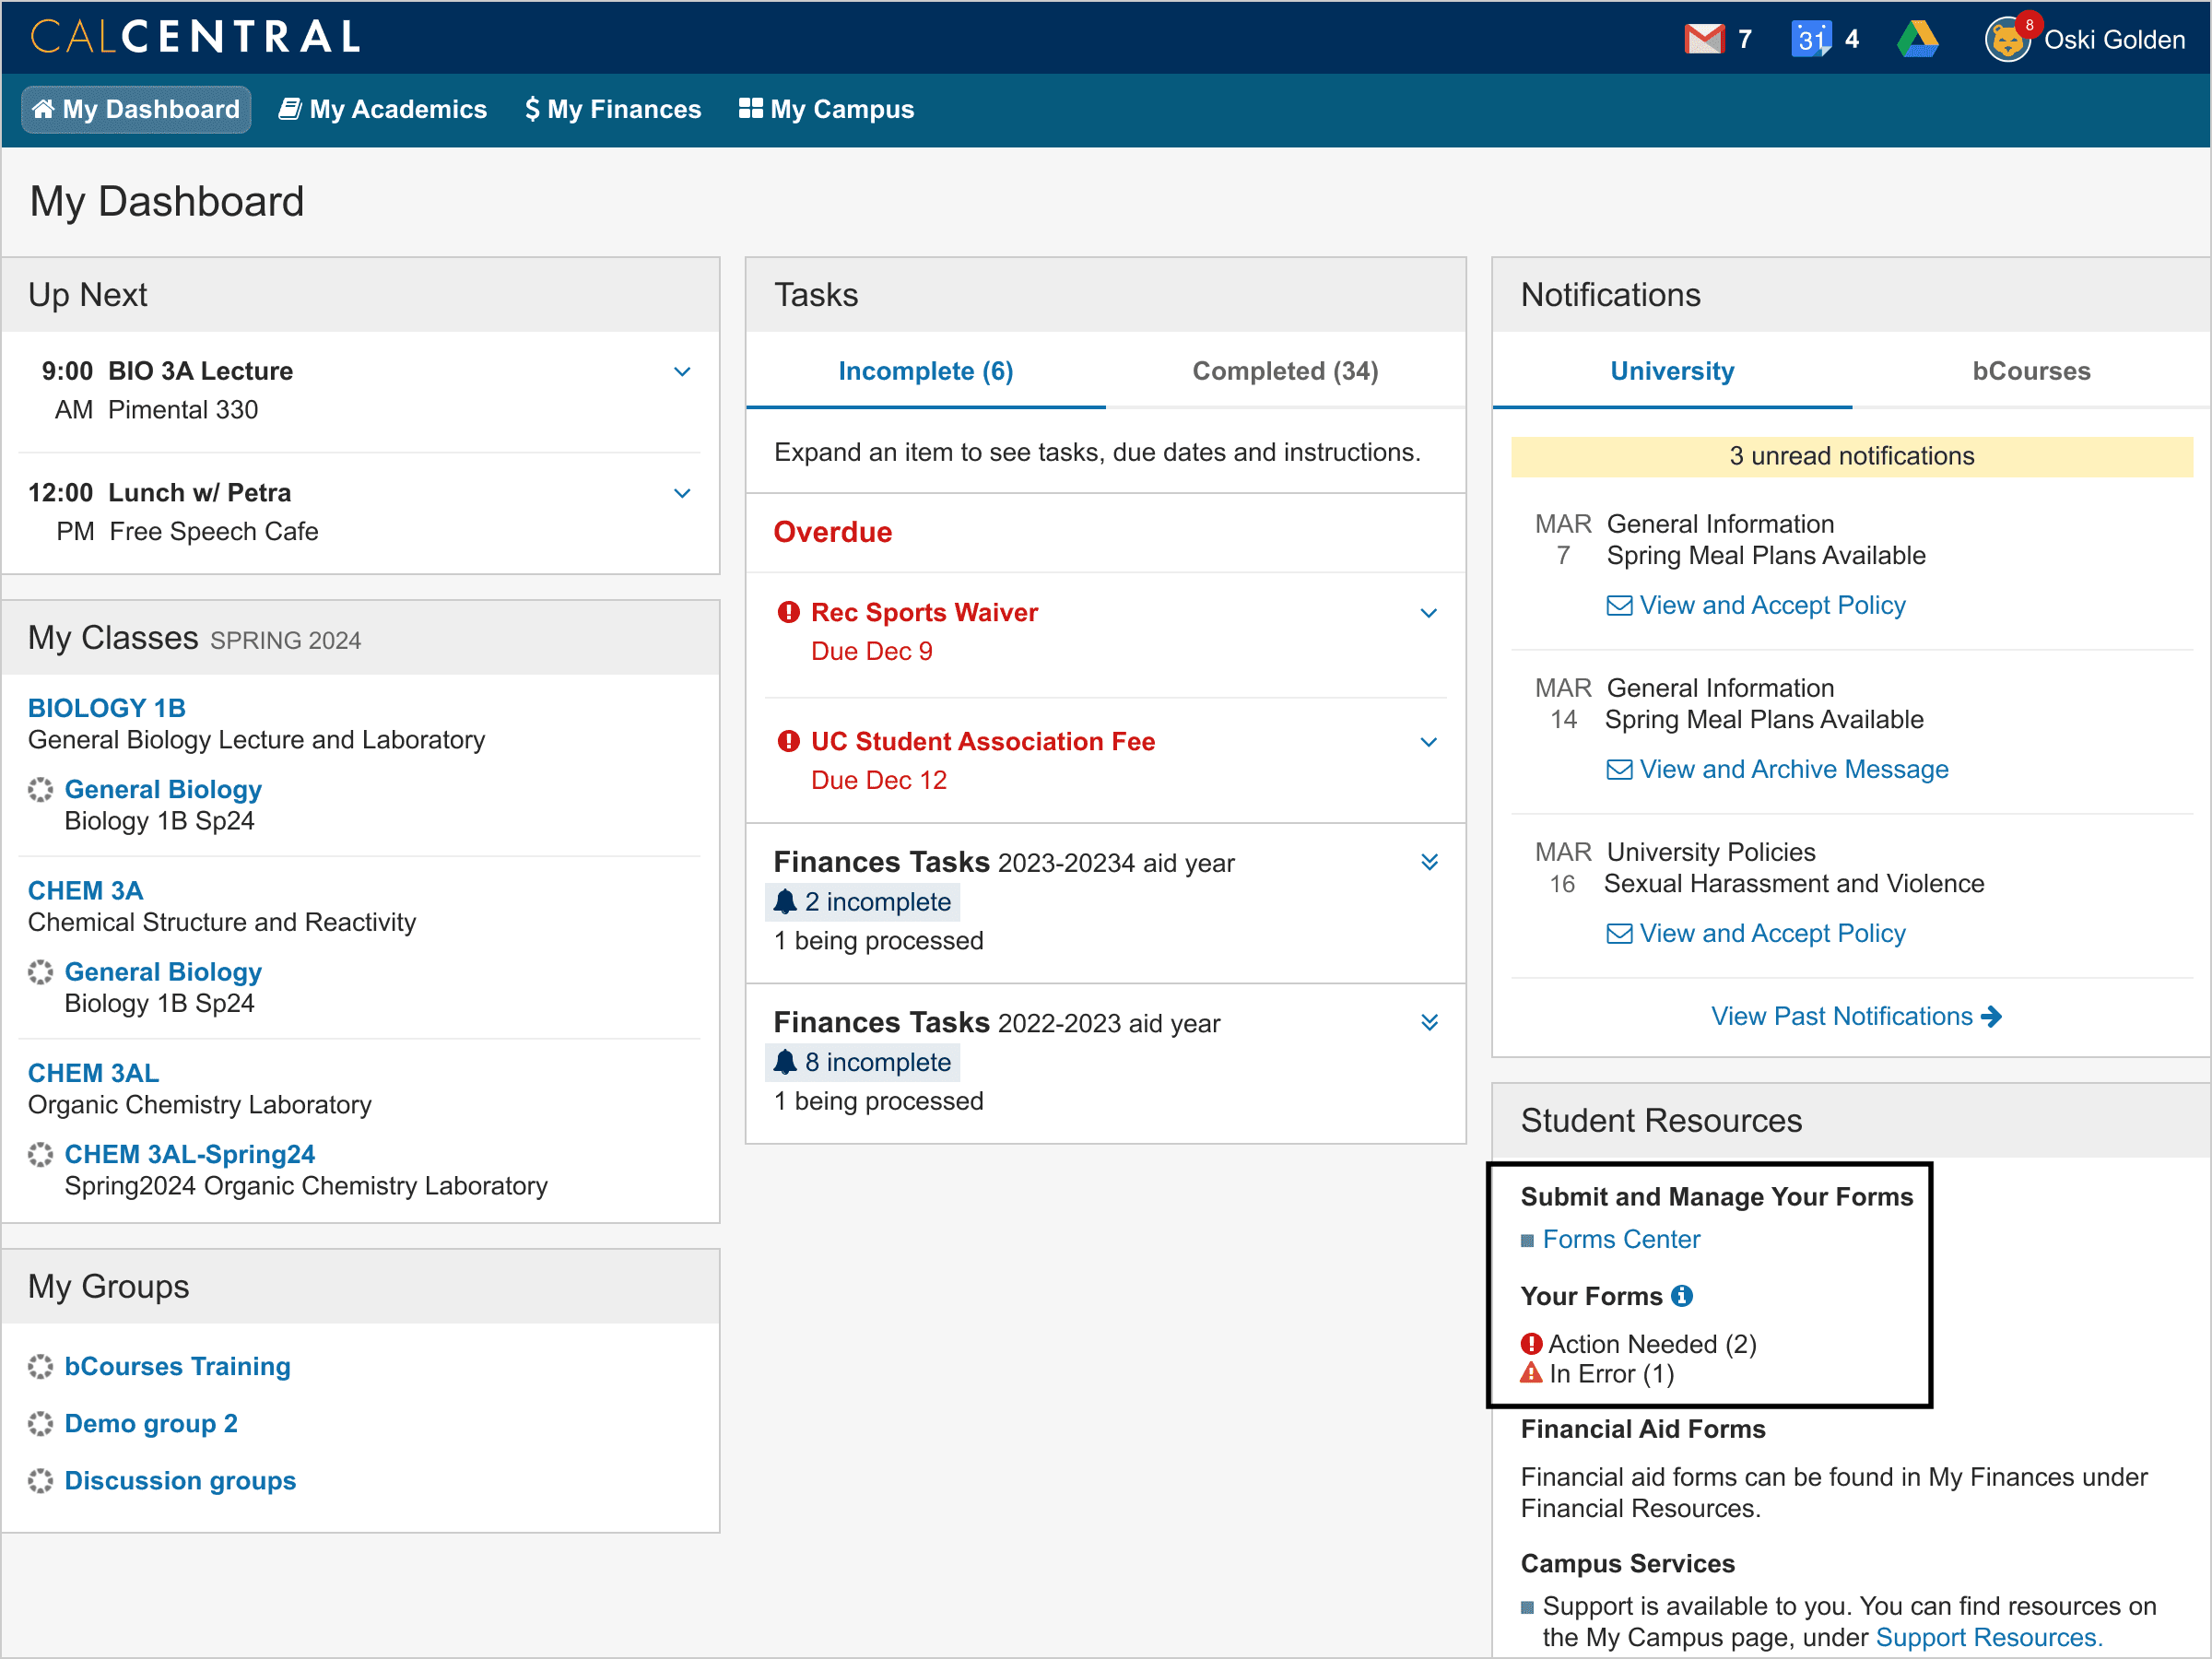
Task: Expand the Lunch w/ Petra event
Action: pos(682,493)
